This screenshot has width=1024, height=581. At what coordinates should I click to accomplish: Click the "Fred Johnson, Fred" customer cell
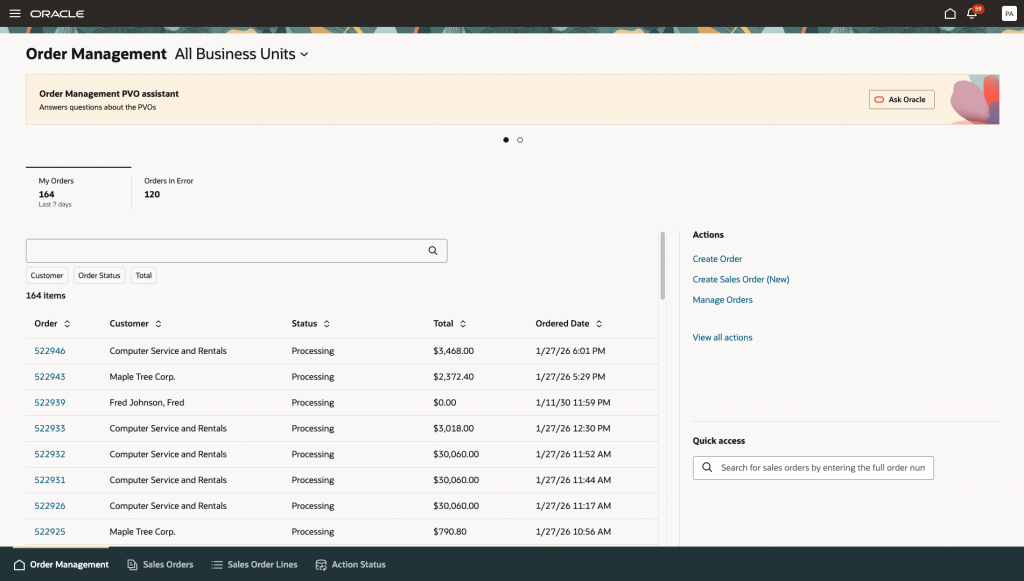(147, 403)
